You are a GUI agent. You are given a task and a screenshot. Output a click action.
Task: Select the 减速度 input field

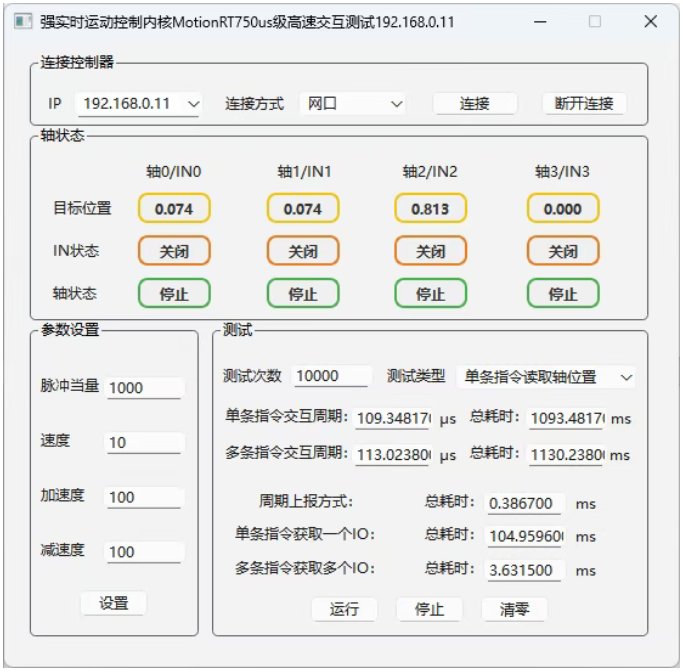[x=144, y=552]
